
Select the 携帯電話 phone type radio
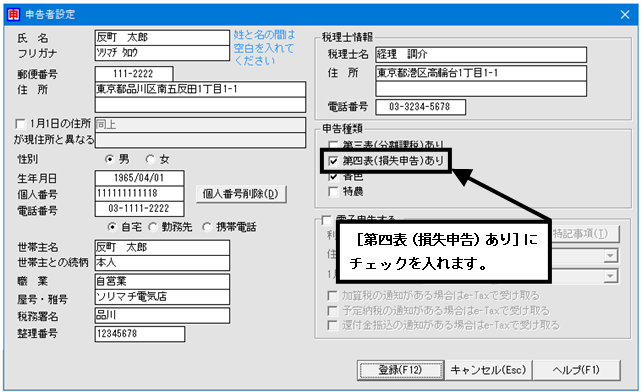pyautogui.click(x=207, y=227)
